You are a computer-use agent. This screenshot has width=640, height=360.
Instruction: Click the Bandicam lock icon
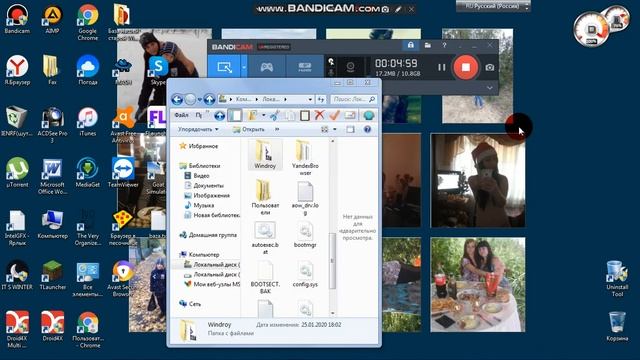(x=411, y=45)
